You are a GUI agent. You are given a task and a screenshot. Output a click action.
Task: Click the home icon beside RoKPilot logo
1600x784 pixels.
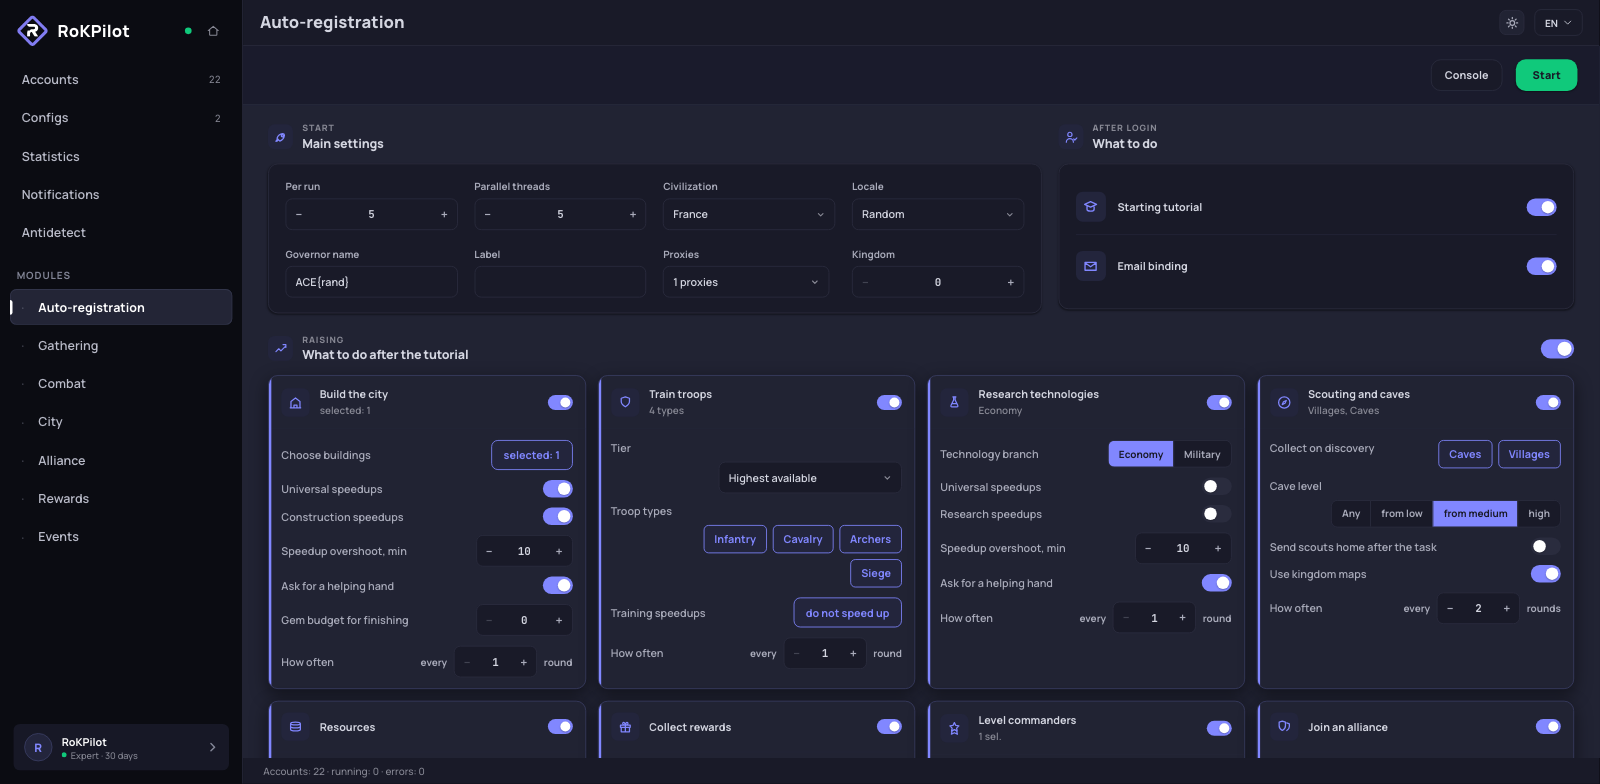pos(213,31)
